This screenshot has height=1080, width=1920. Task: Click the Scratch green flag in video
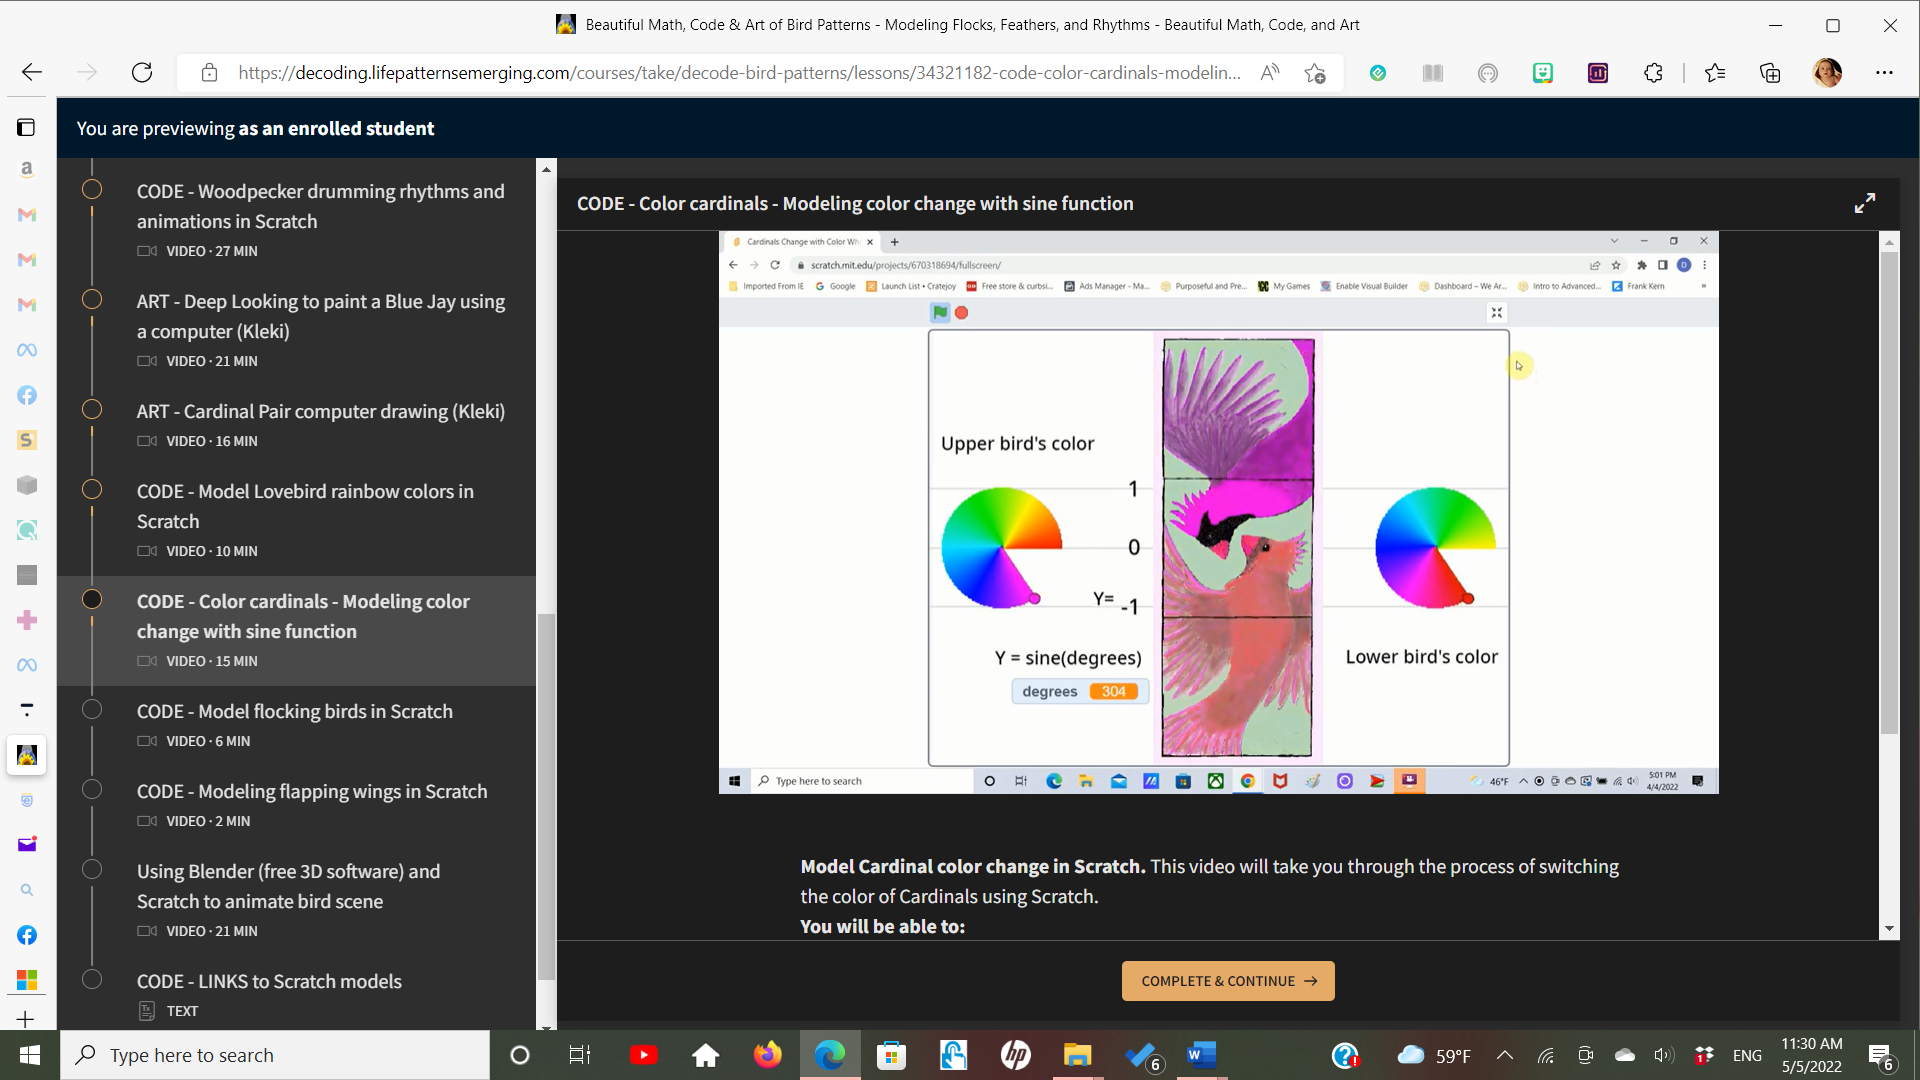pyautogui.click(x=940, y=312)
